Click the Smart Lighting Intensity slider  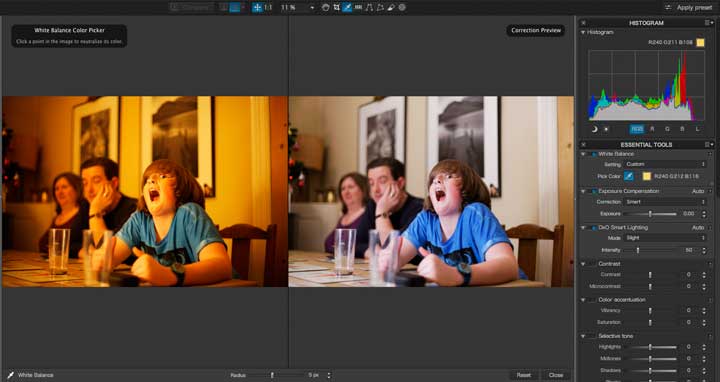[x=650, y=250]
